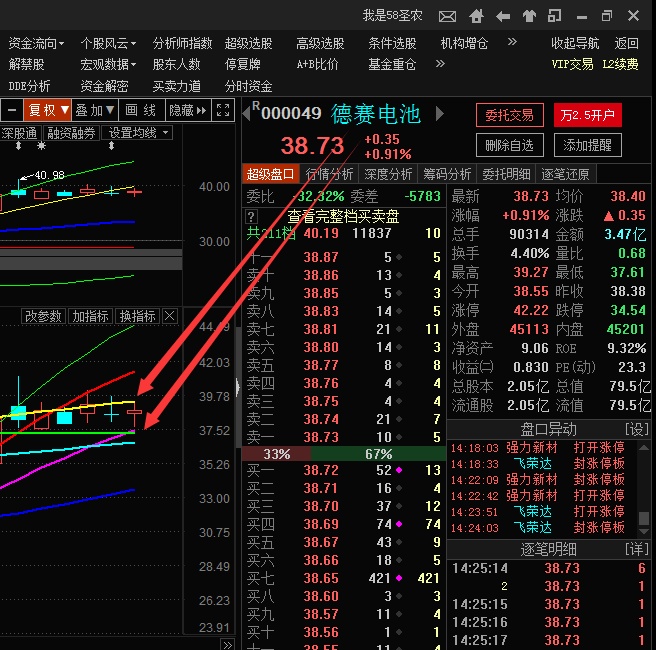
Task: Open VIP交易 link
Action: click(x=572, y=64)
